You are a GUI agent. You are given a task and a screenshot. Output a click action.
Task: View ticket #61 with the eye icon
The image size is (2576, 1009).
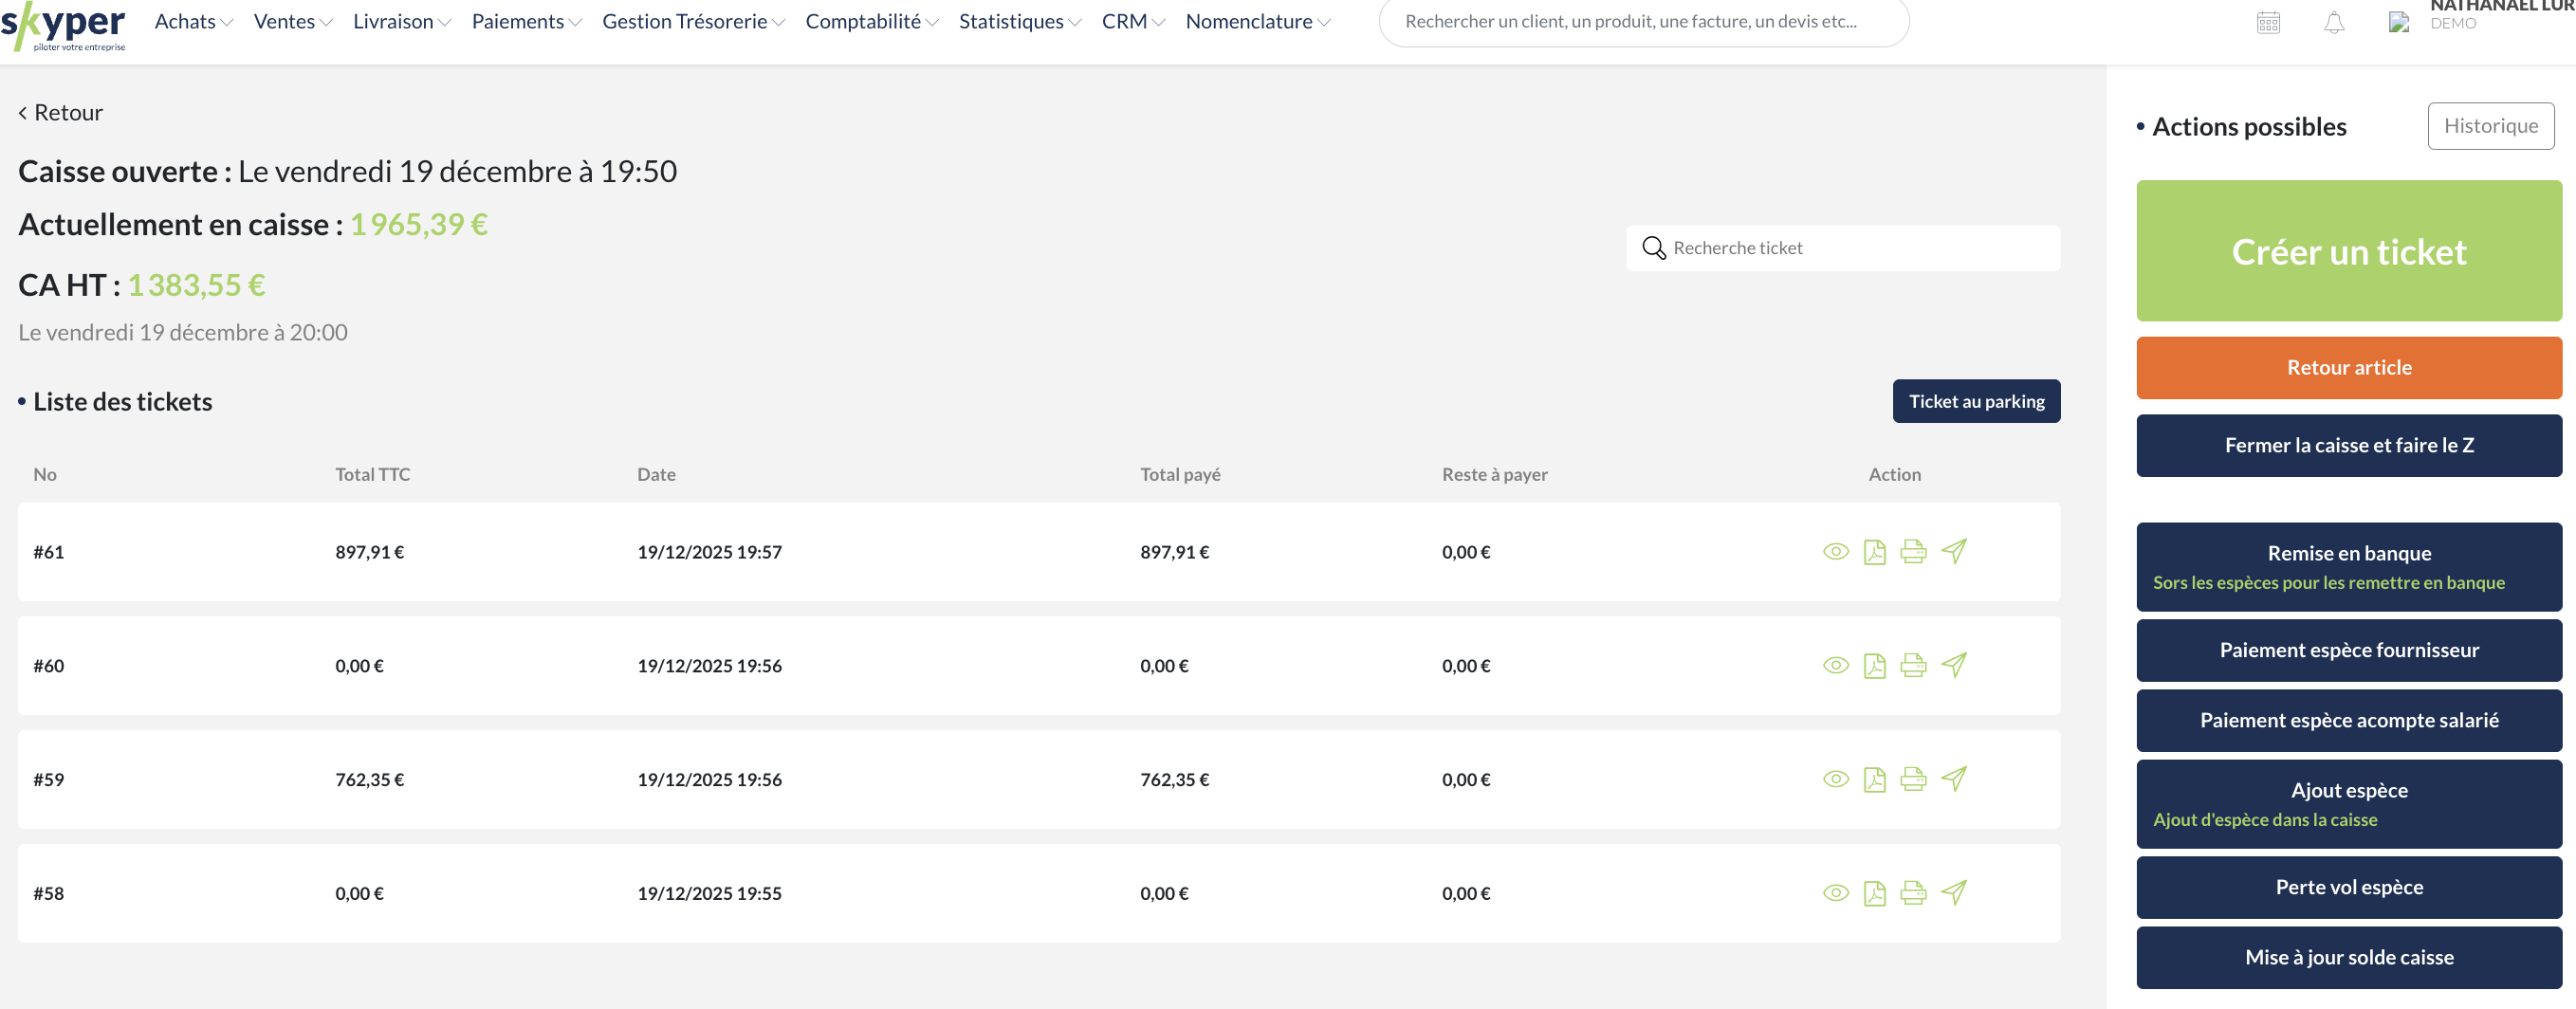click(1835, 552)
